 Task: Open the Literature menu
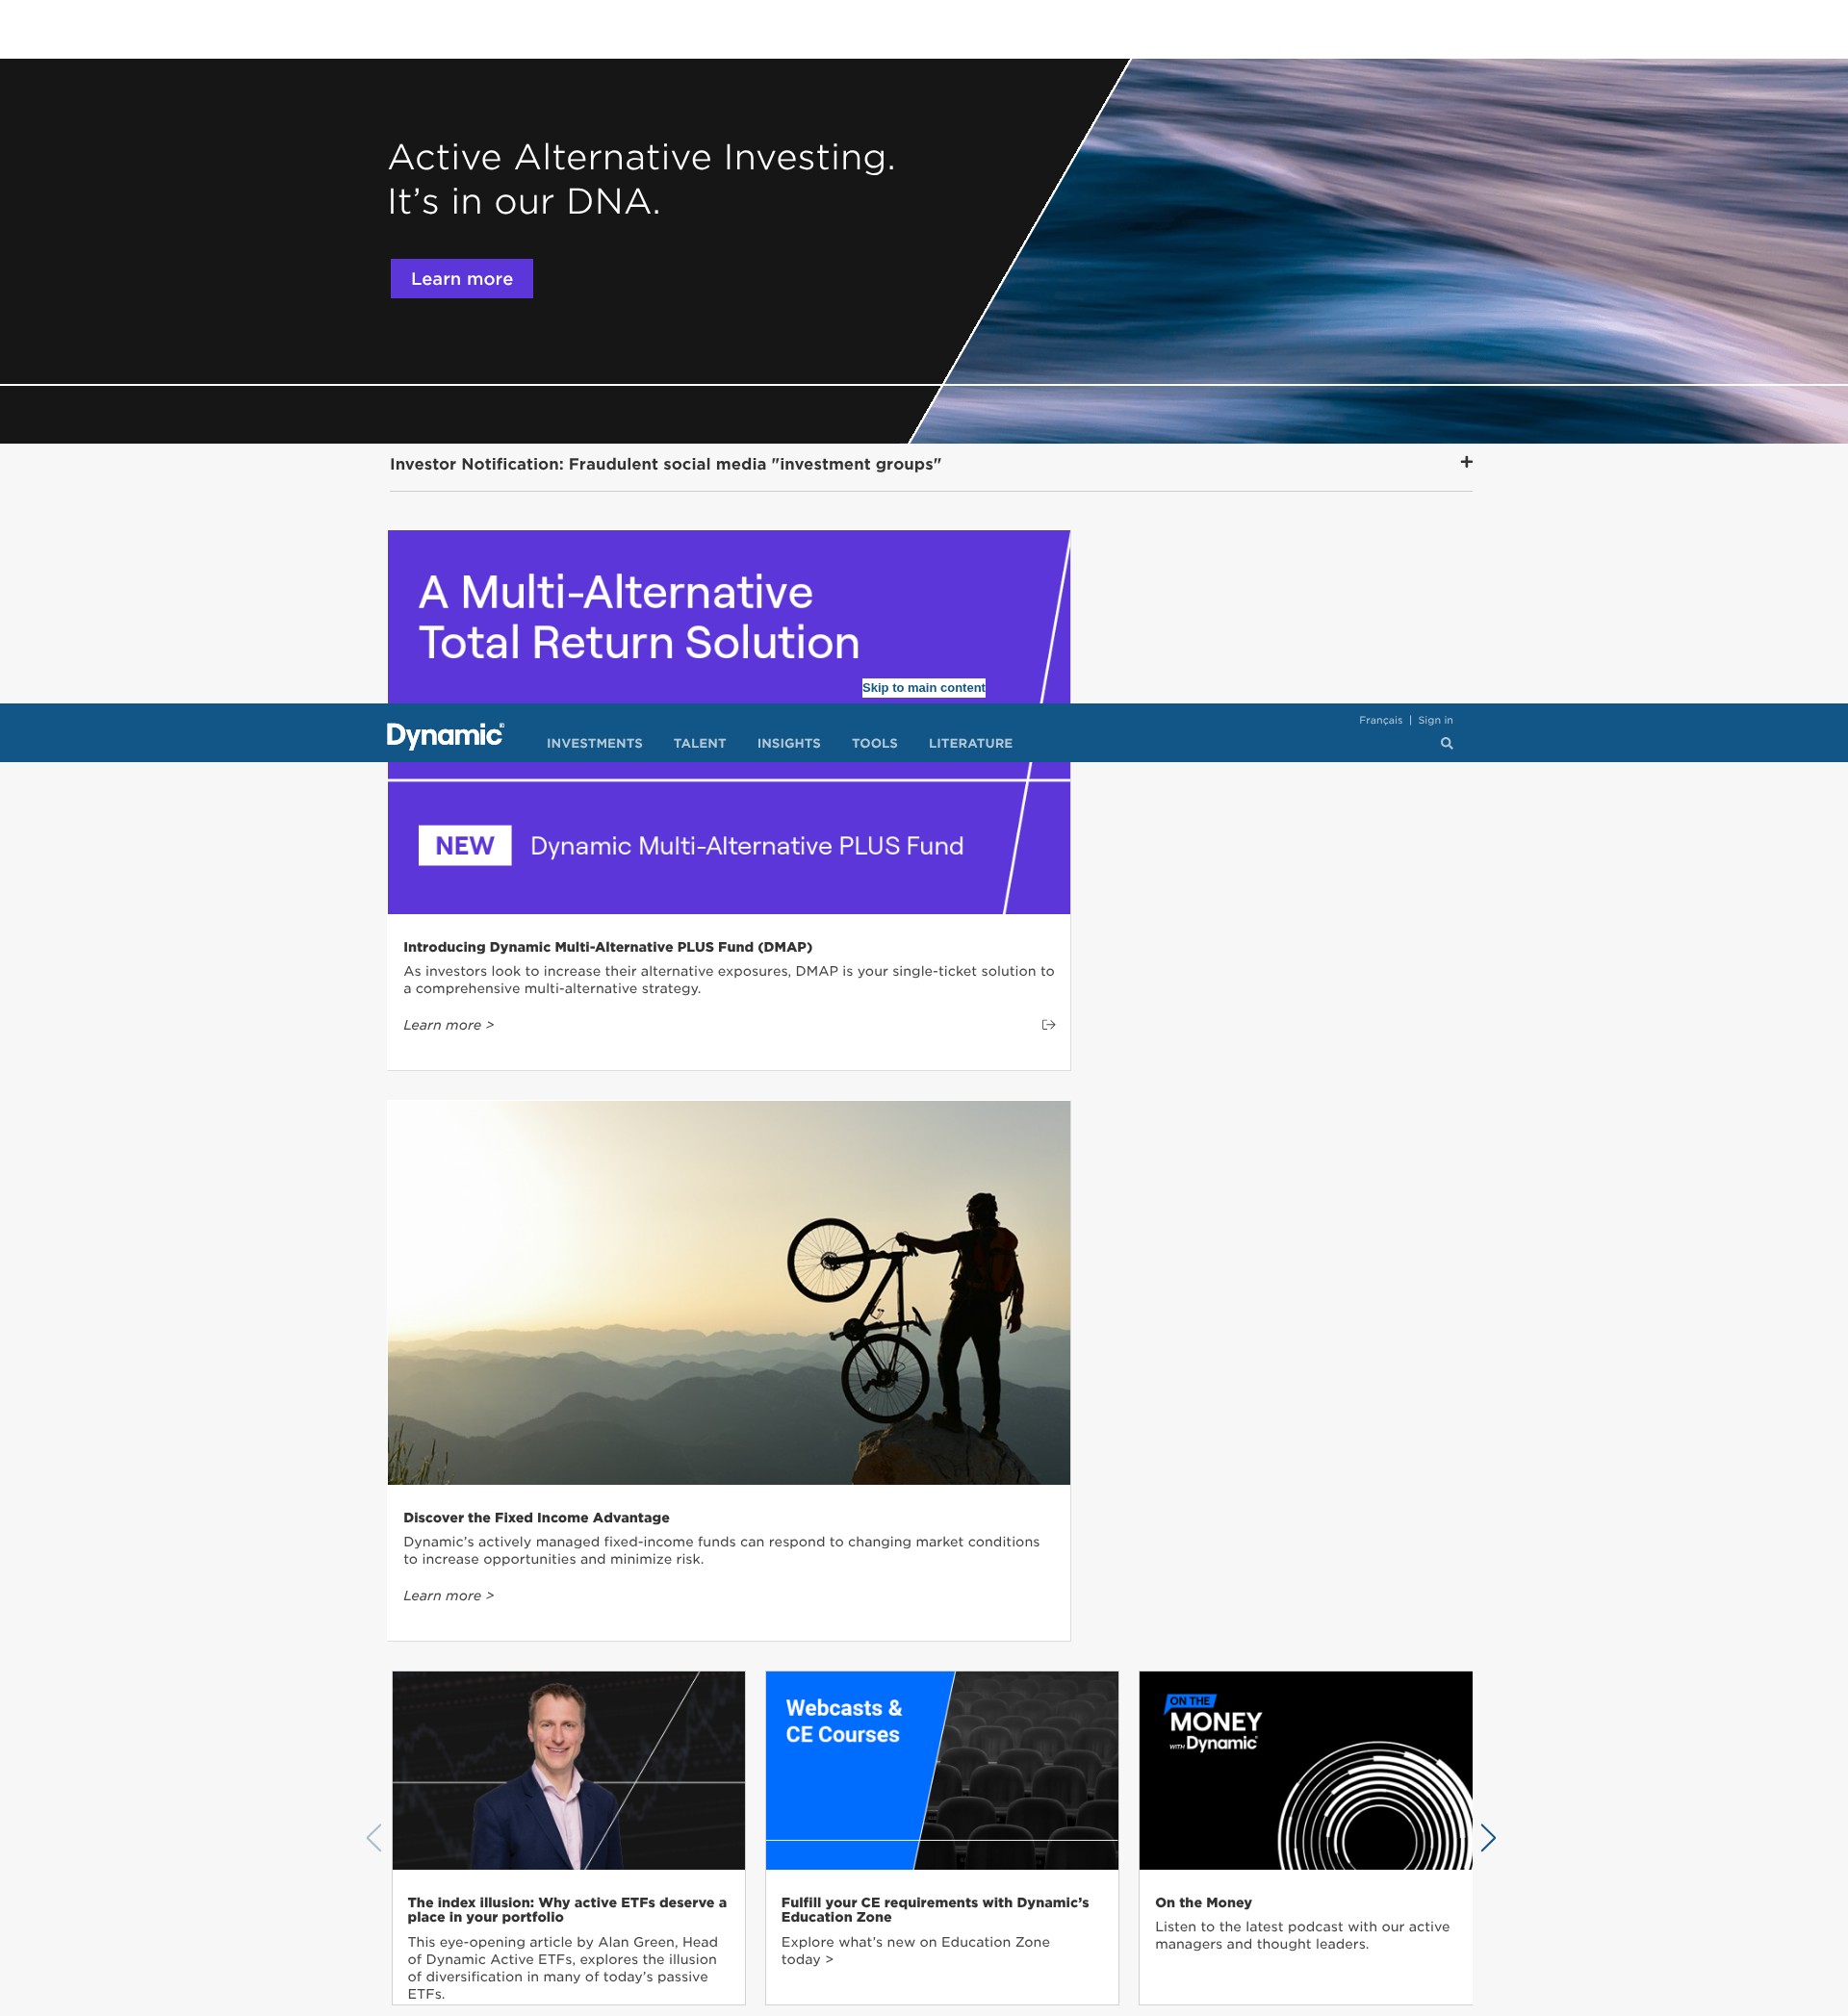[970, 743]
